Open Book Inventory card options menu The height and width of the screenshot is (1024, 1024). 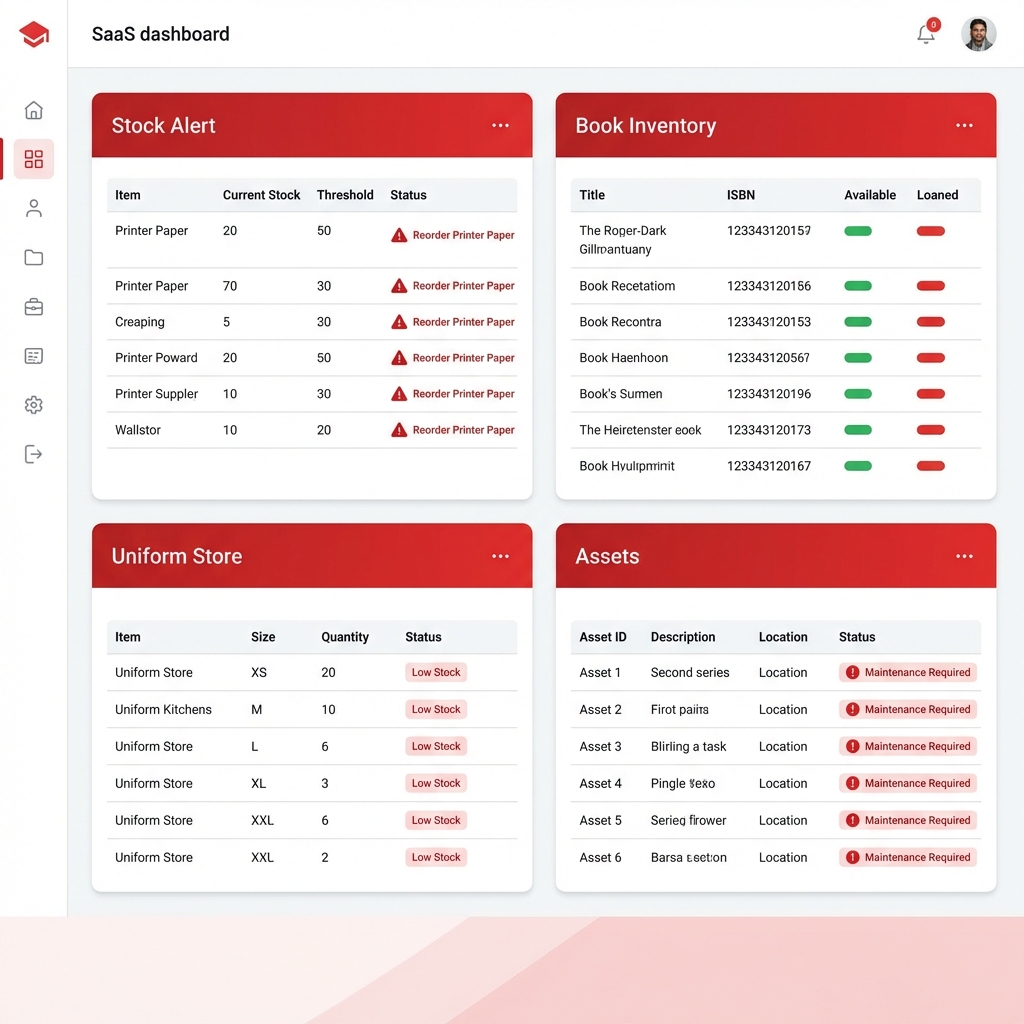(964, 126)
